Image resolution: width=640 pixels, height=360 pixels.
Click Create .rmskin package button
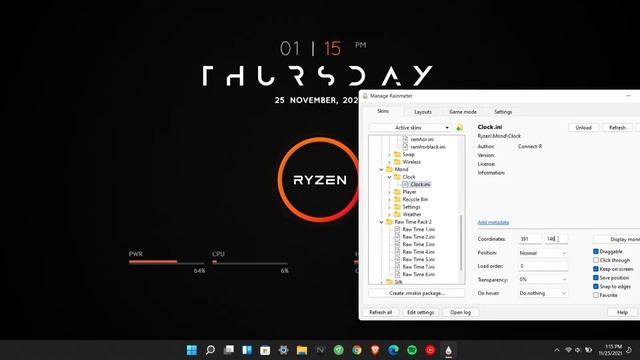[417, 293]
